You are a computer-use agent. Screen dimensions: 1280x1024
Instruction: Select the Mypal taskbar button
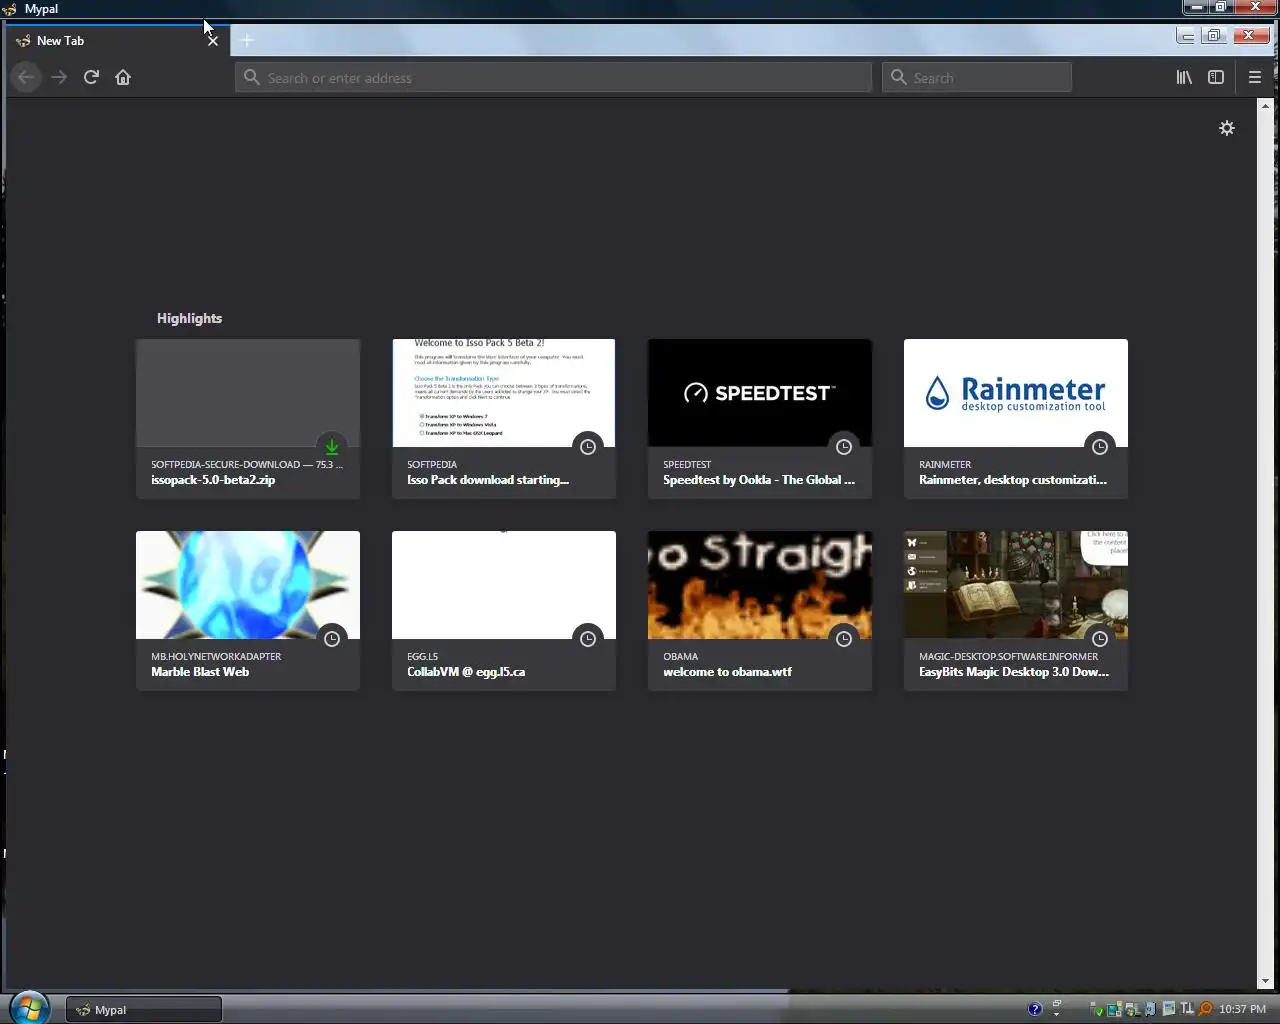[x=144, y=1010]
